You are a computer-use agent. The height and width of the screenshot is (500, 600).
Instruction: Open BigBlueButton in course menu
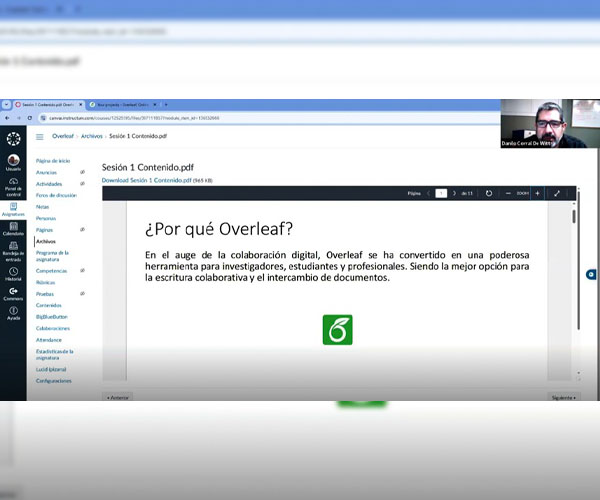52,317
